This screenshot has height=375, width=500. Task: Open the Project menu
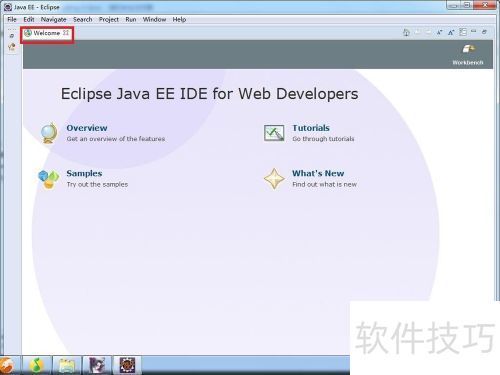[x=109, y=19]
